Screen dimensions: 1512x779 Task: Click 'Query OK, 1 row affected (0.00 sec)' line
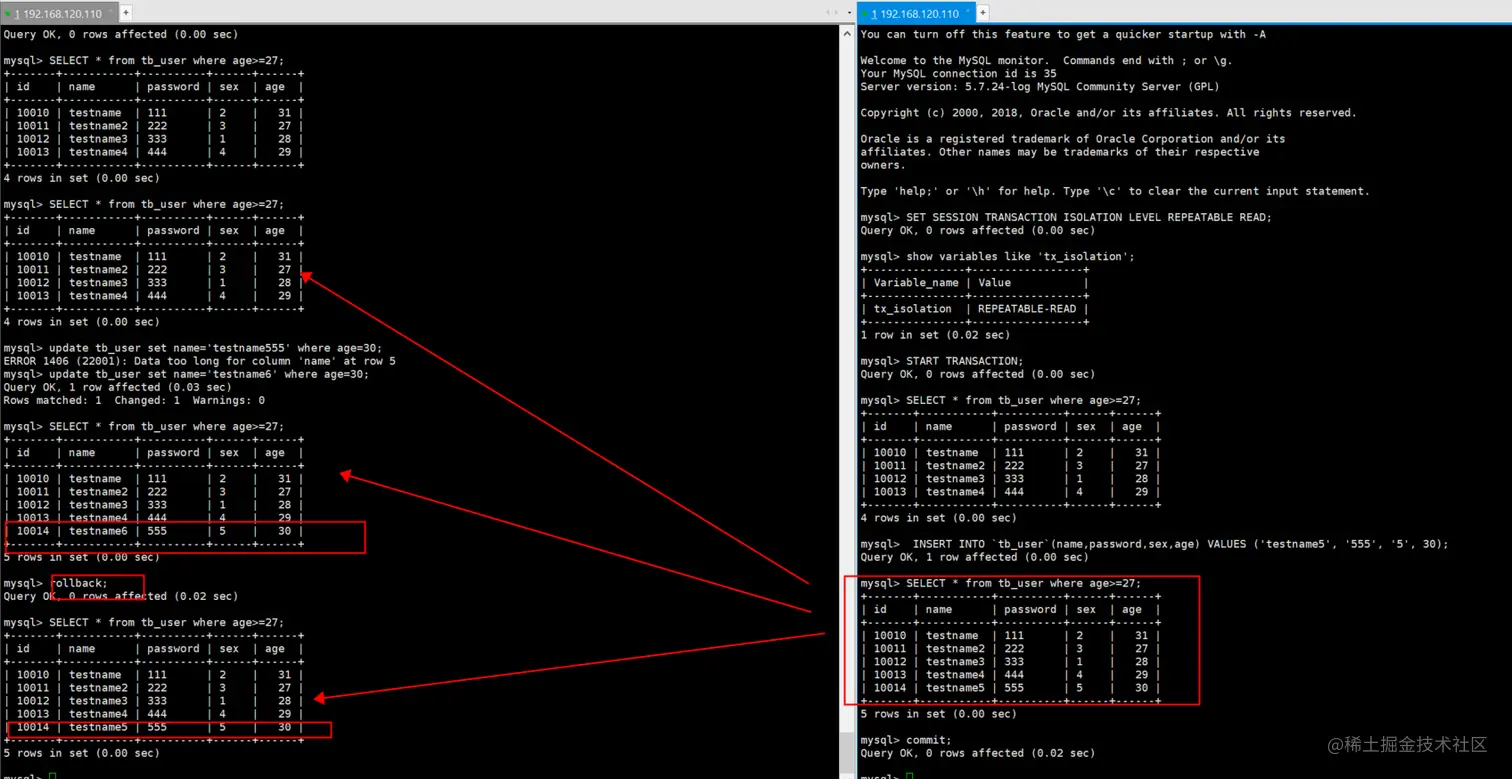(x=974, y=557)
